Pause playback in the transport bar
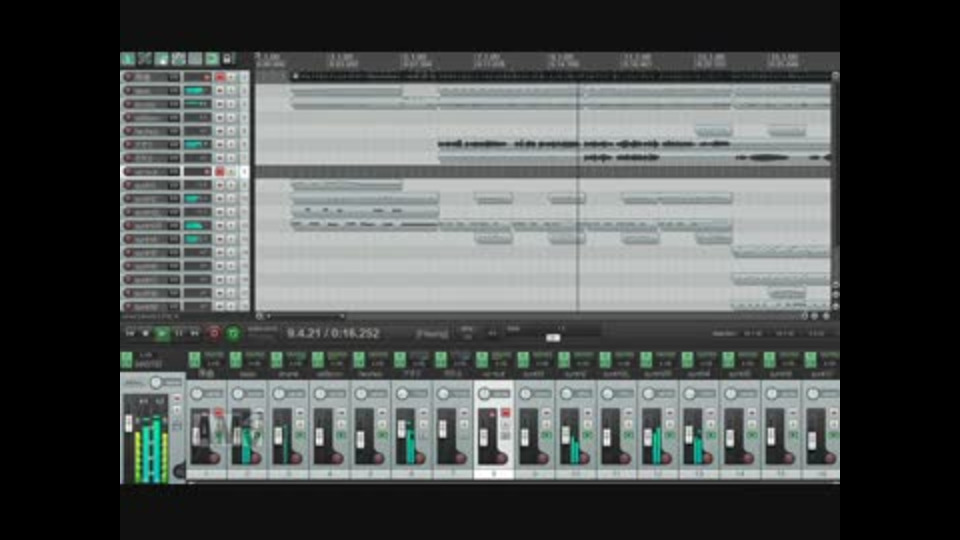Image resolution: width=960 pixels, height=540 pixels. point(179,333)
